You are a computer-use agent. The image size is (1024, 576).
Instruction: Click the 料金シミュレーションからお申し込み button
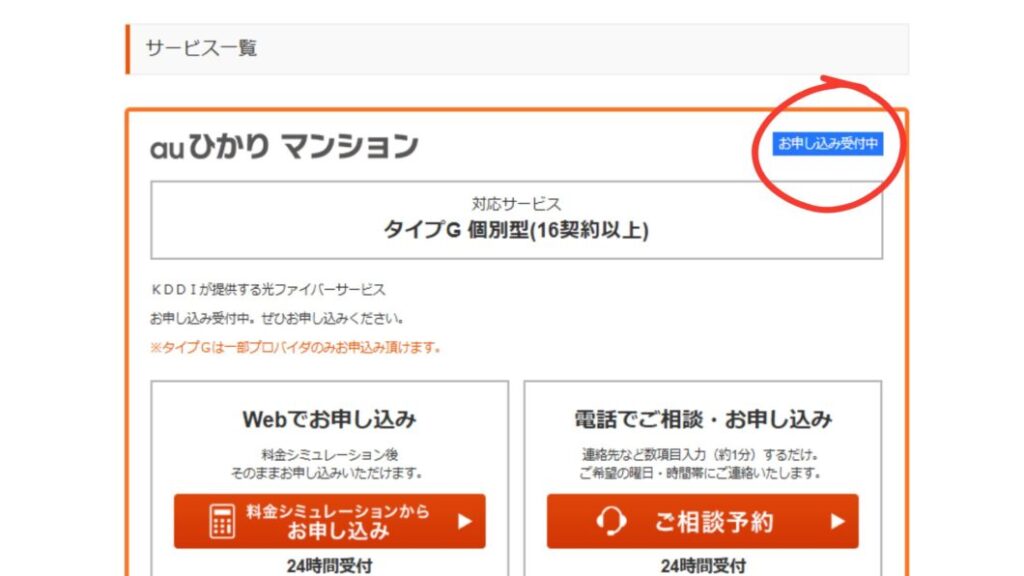point(330,521)
